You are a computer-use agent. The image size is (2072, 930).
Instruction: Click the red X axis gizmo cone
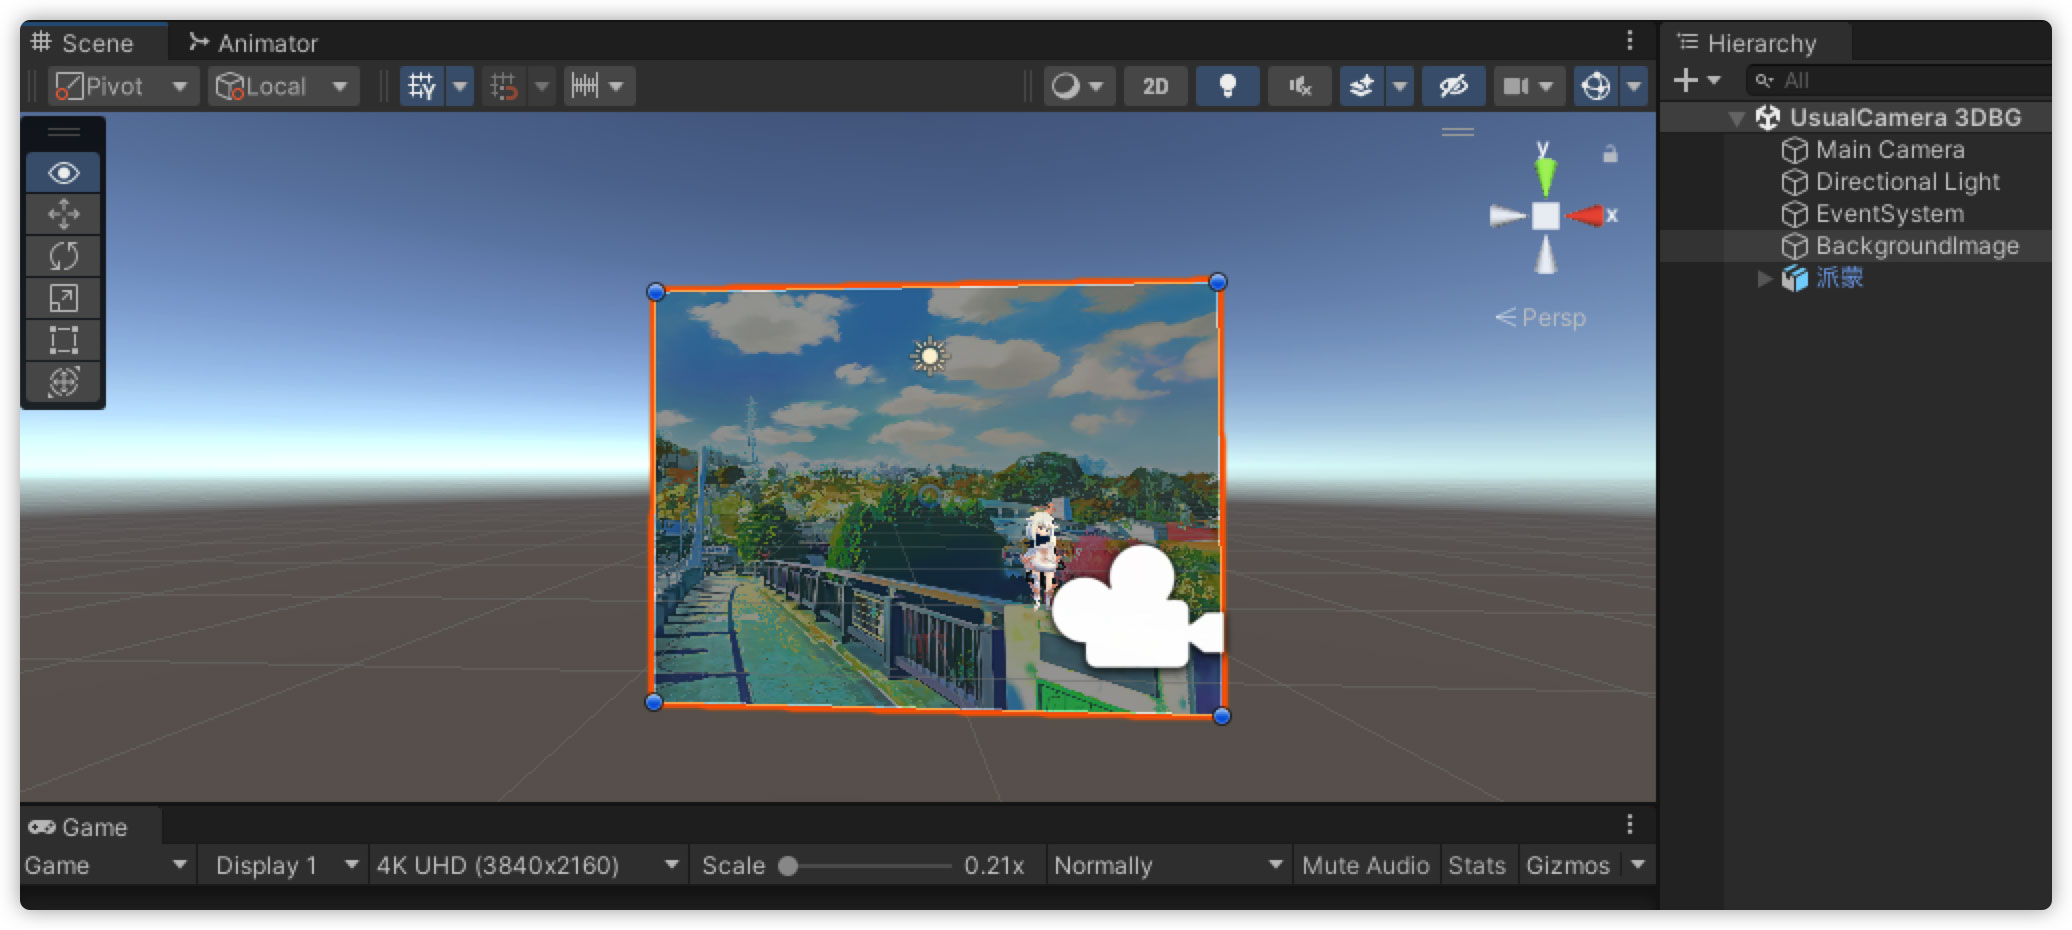click(x=1586, y=215)
